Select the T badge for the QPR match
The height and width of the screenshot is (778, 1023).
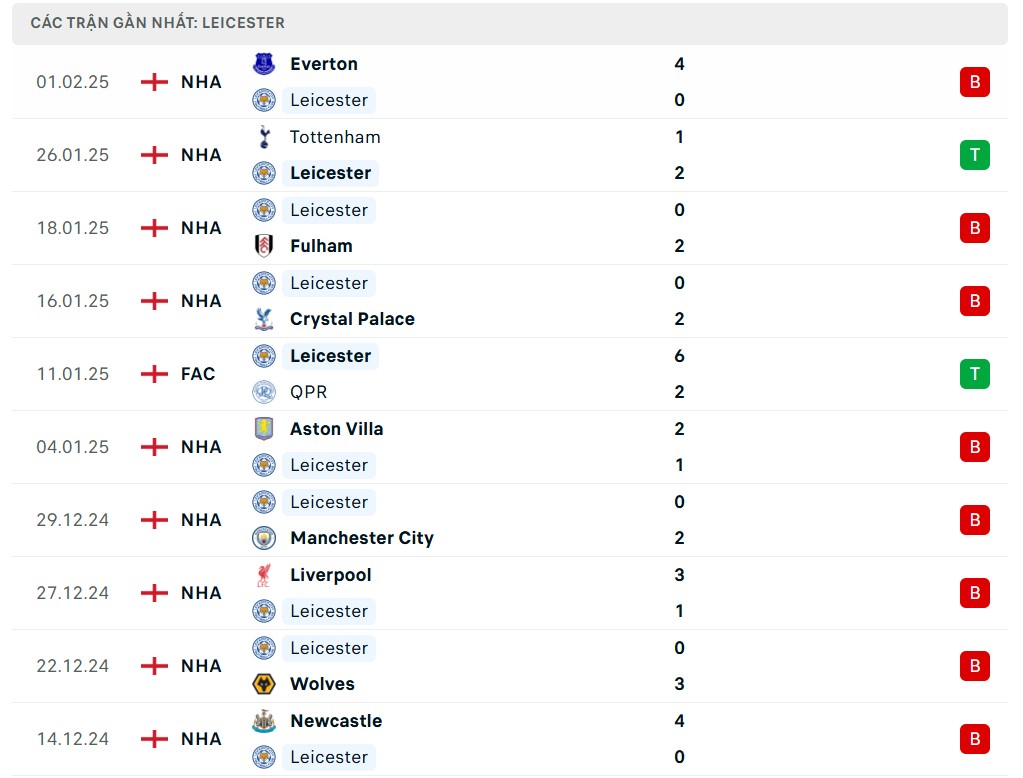click(x=974, y=374)
